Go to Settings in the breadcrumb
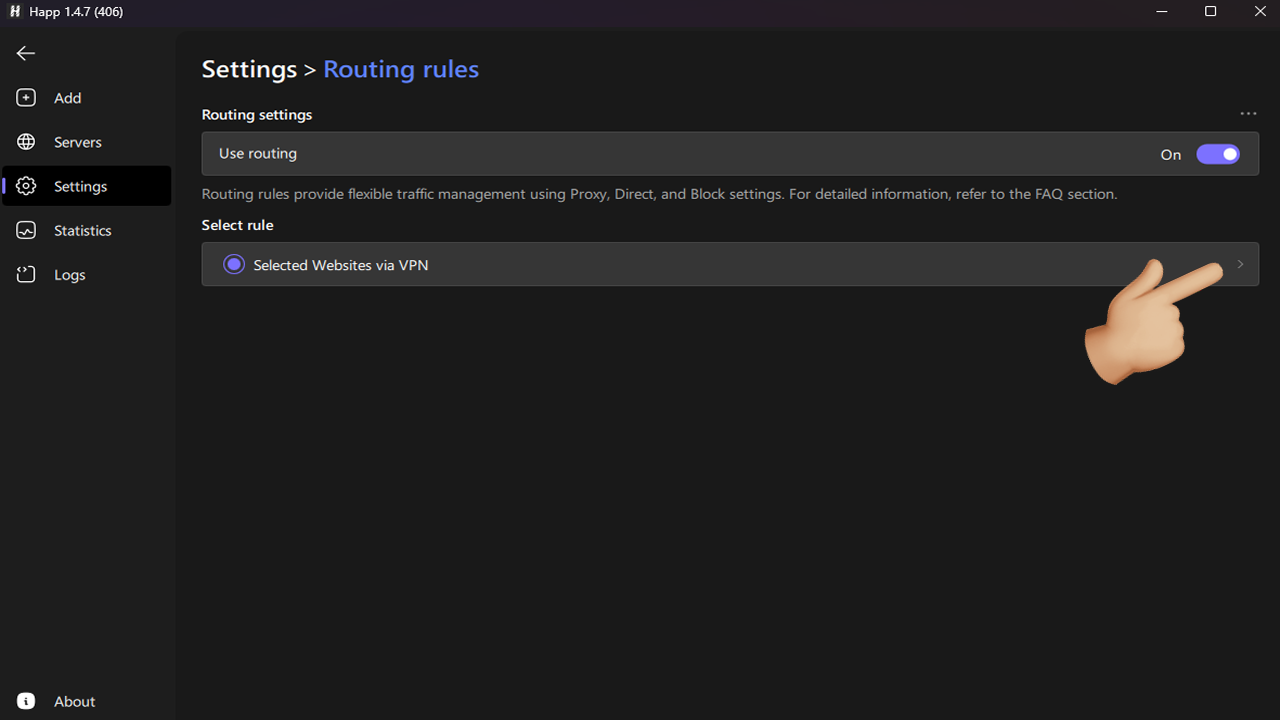The image size is (1280, 720). (249, 69)
